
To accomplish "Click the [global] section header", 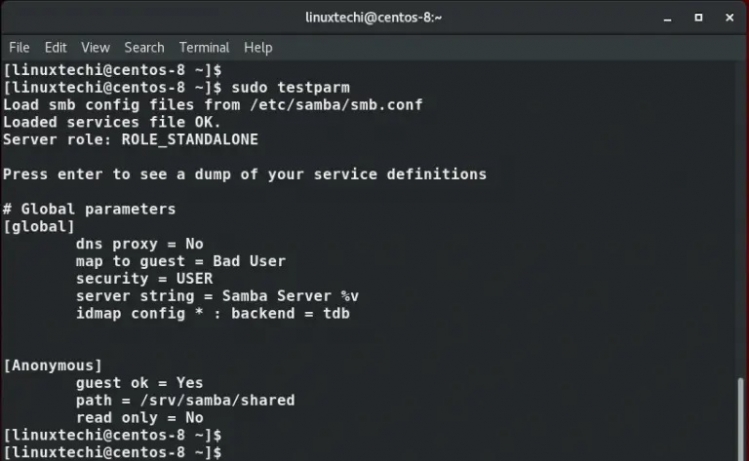I will point(39,227).
